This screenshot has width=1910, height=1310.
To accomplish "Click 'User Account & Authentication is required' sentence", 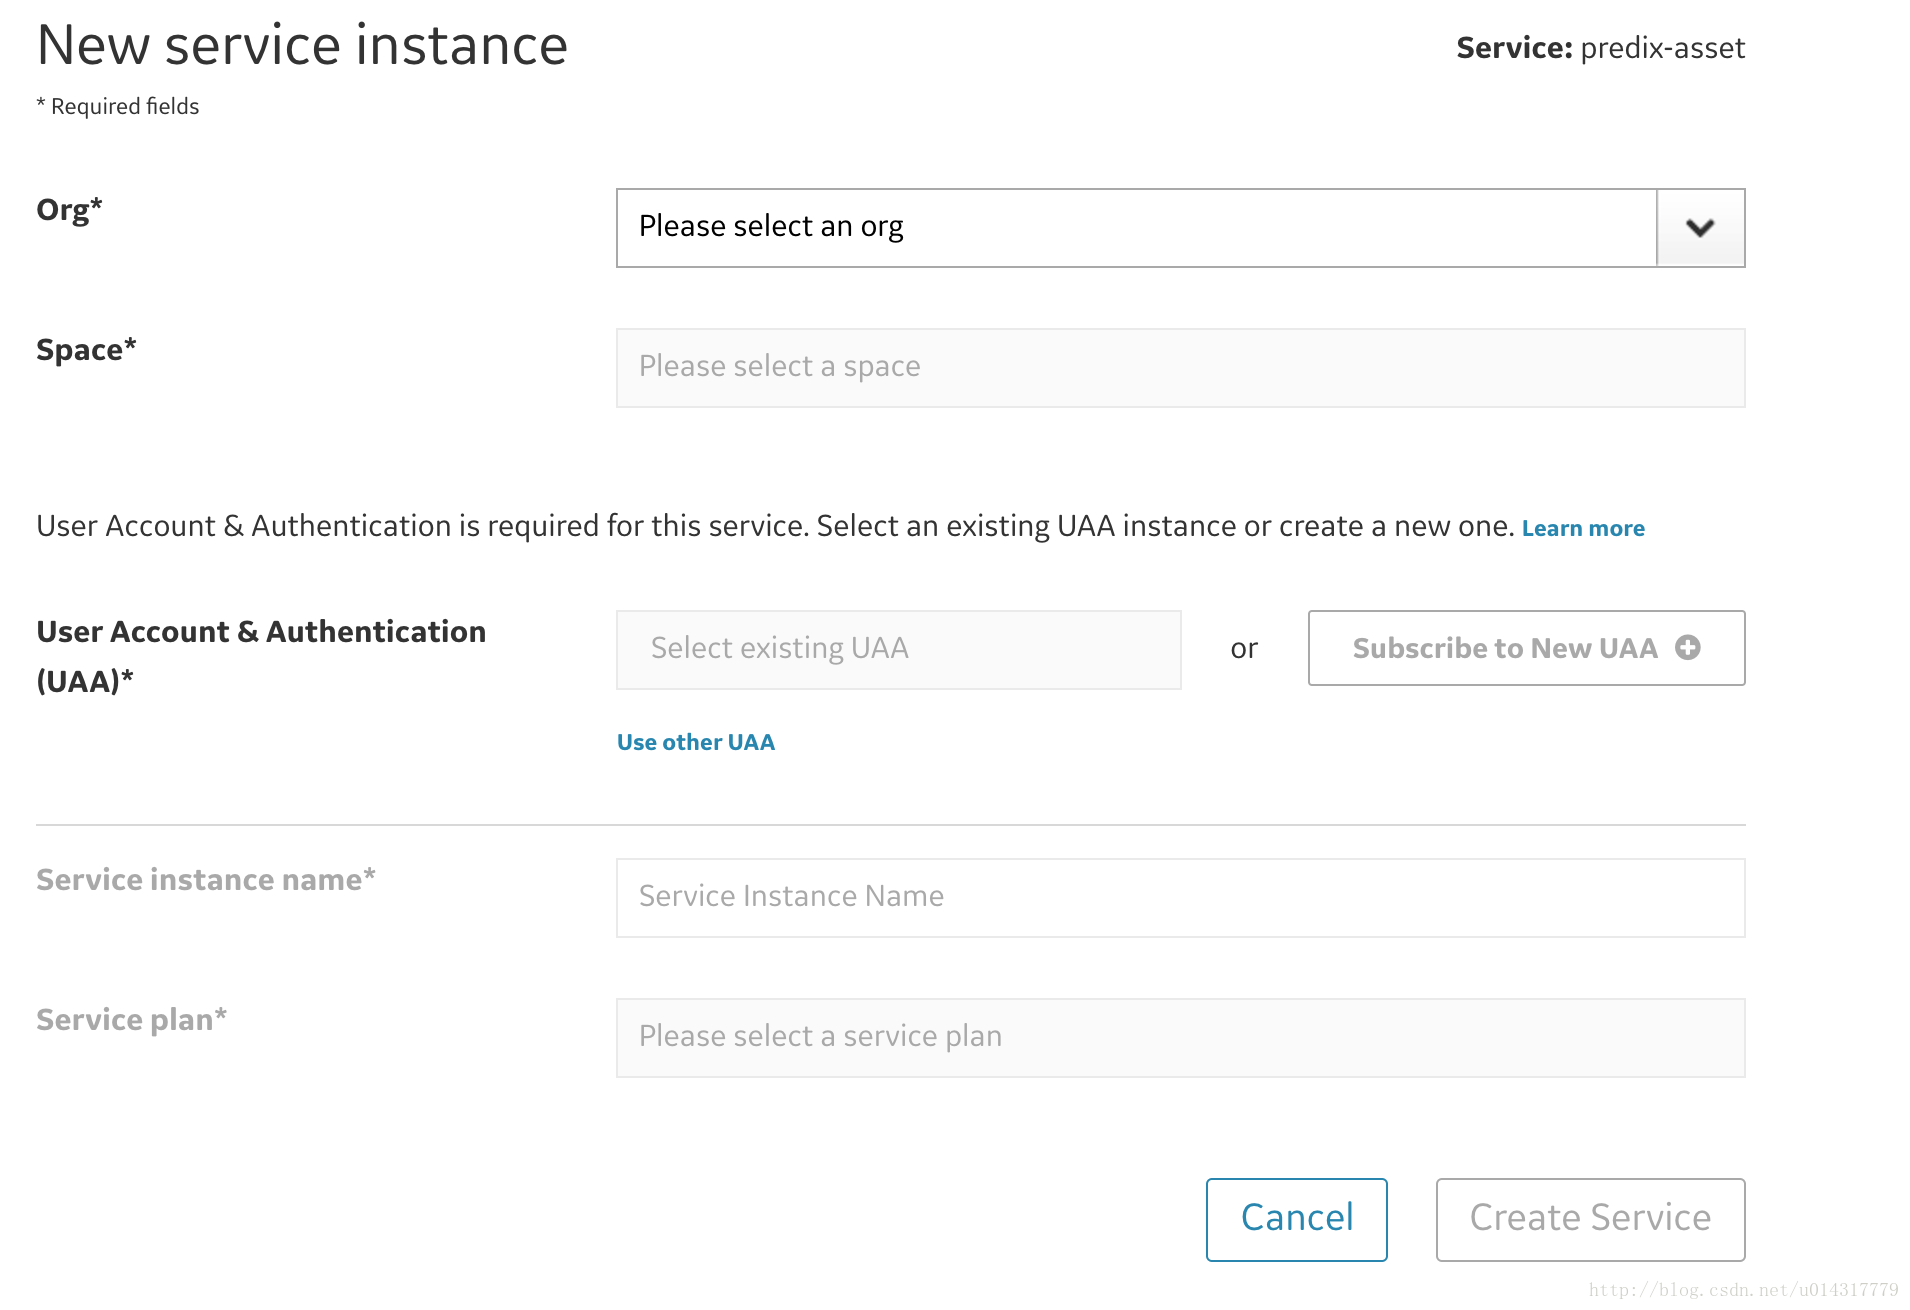I will 776,526.
